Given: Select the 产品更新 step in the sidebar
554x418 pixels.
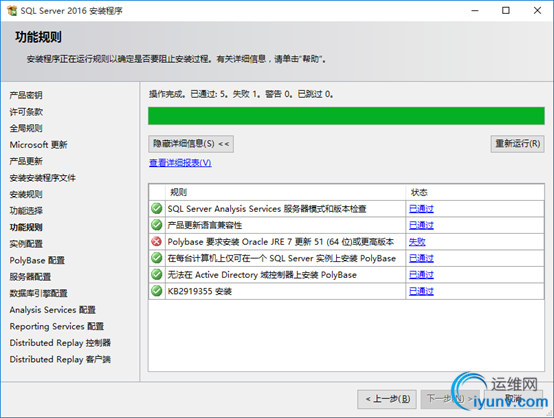Looking at the screenshot, I should pyautogui.click(x=26, y=161).
